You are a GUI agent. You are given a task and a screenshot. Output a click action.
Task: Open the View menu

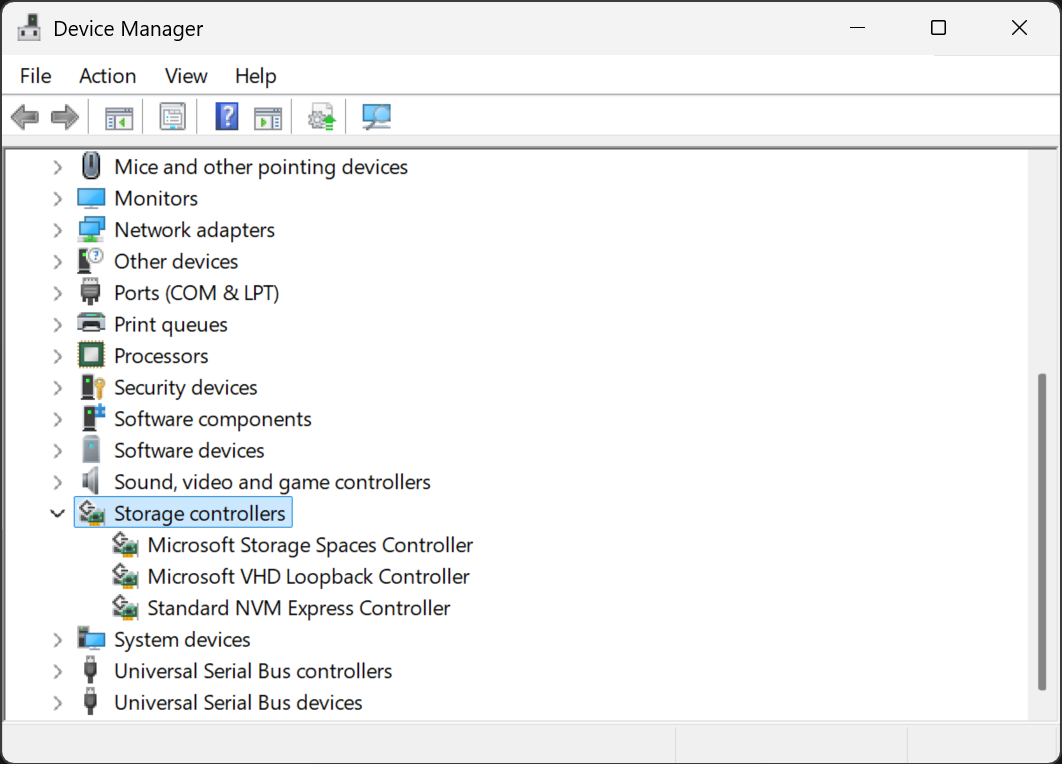186,76
